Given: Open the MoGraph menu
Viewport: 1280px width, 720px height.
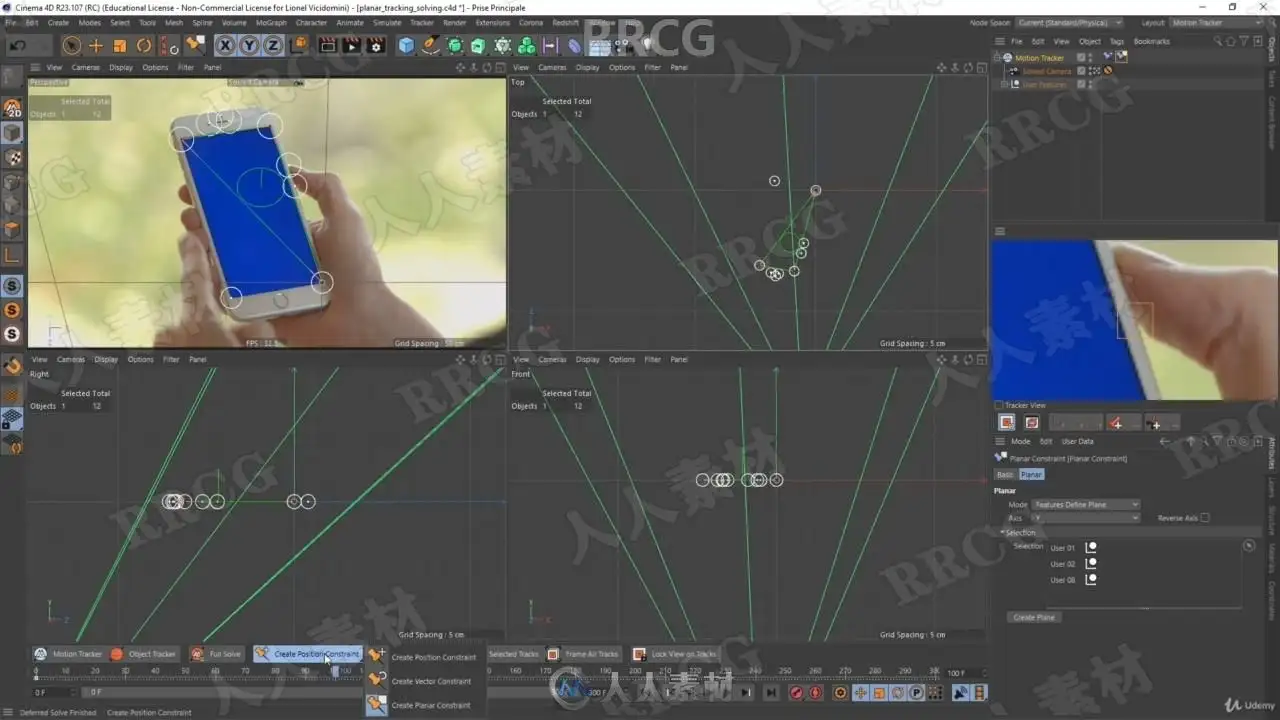Looking at the screenshot, I should coord(271,22).
